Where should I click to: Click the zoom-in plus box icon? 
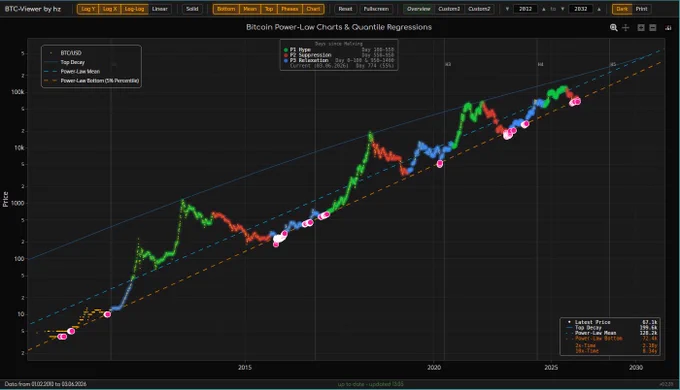(641, 27)
